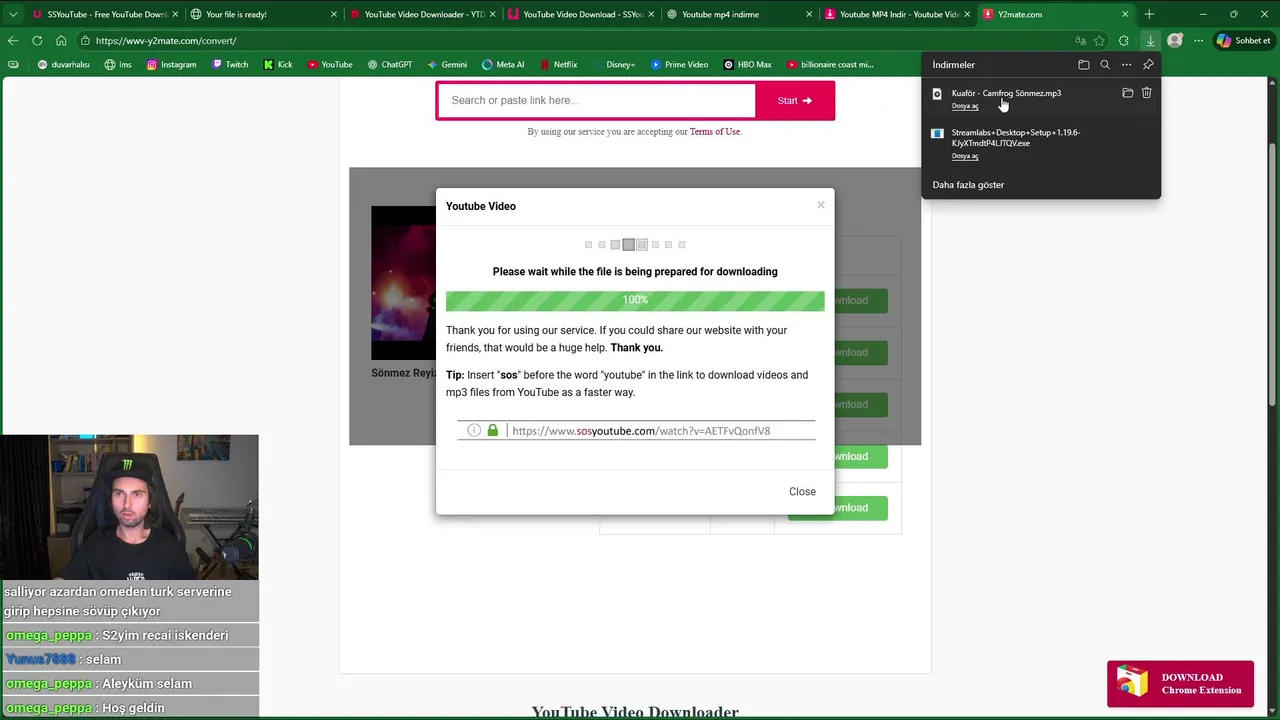
Task: Click the green 100% progress bar
Action: (635, 300)
